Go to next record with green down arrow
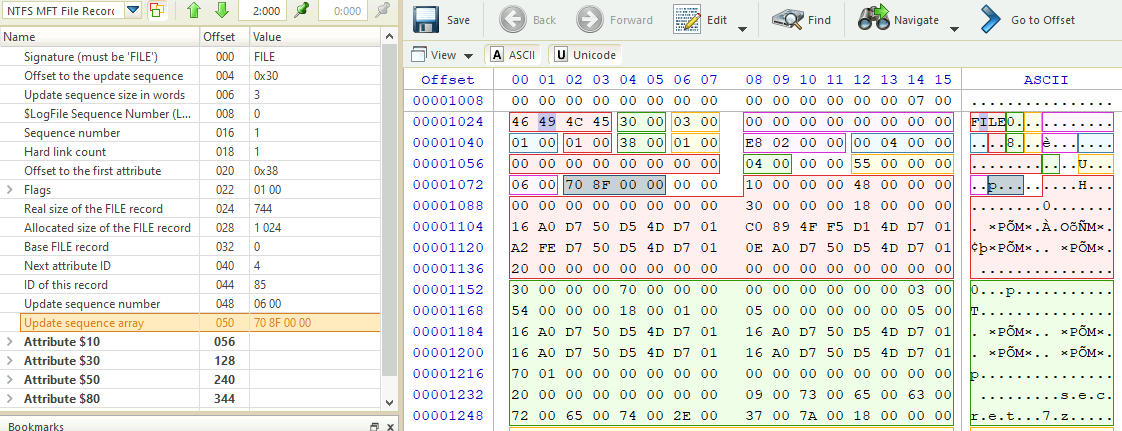Image resolution: width=1122 pixels, height=431 pixels. [221, 10]
